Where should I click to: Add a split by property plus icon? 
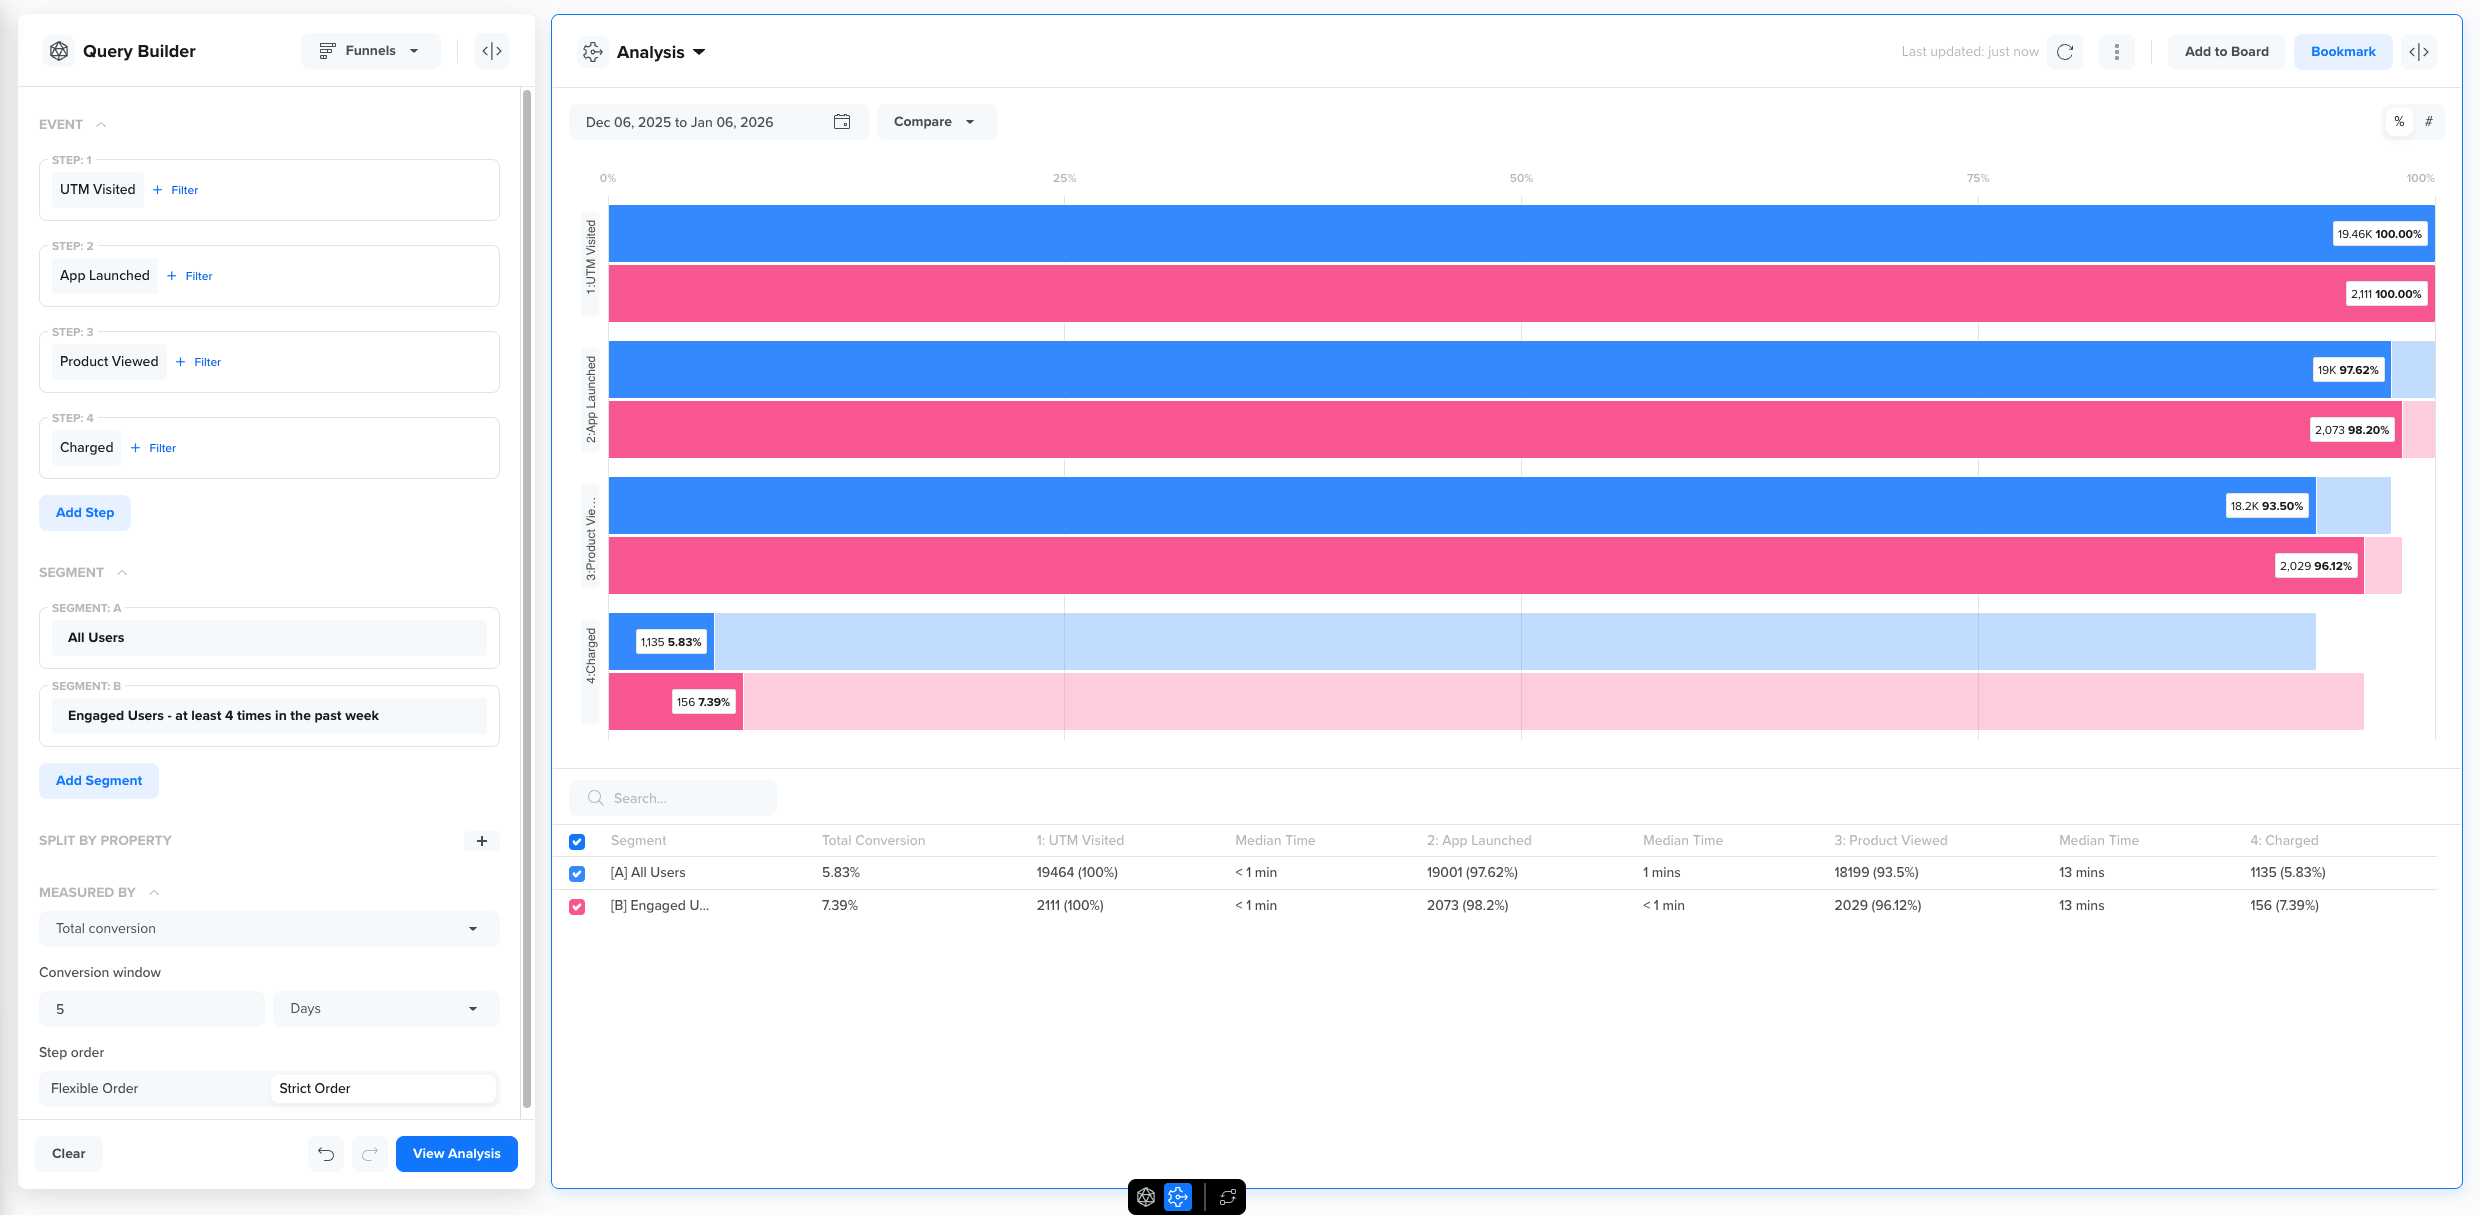coord(482,841)
